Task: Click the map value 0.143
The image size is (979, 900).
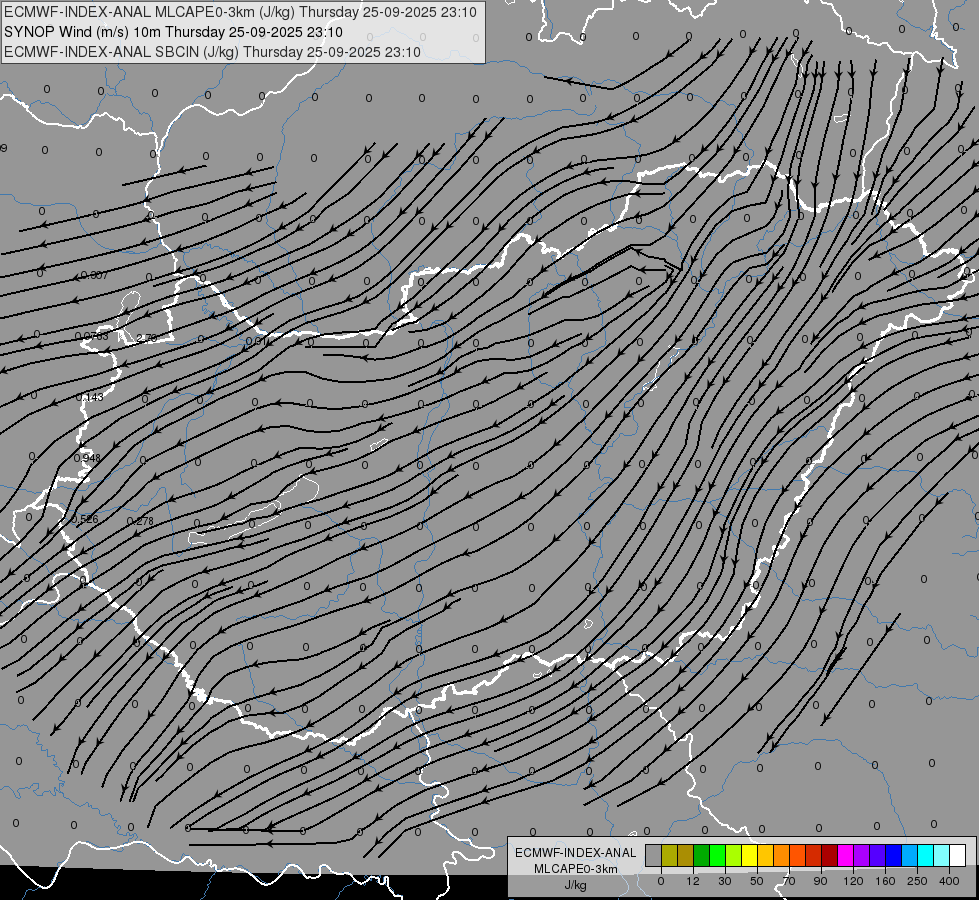Action: click(89, 397)
